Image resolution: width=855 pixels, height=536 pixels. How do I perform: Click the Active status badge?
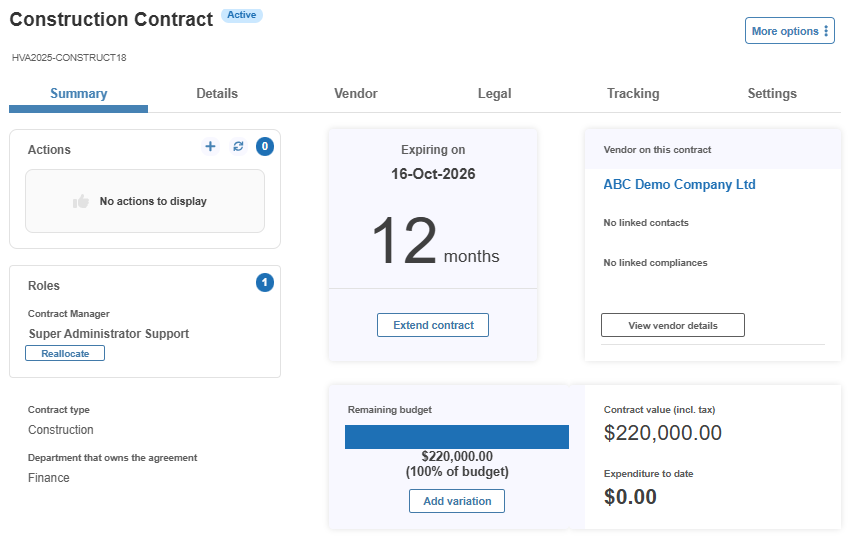point(242,15)
